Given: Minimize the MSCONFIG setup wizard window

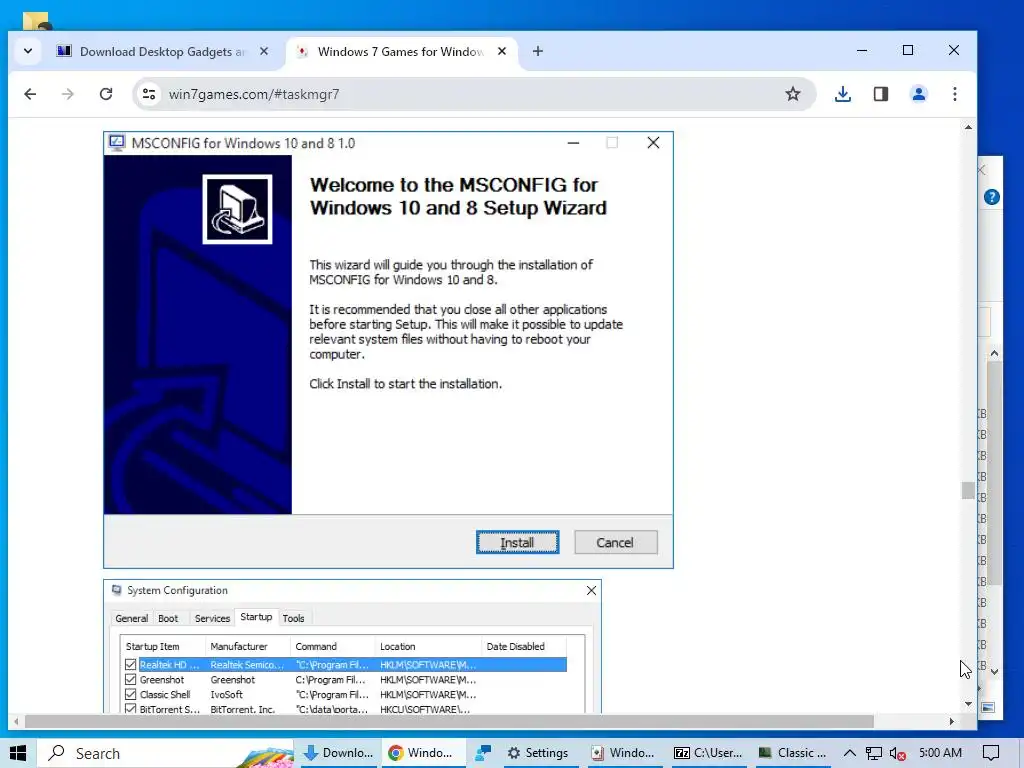Looking at the screenshot, I should pyautogui.click(x=573, y=143).
